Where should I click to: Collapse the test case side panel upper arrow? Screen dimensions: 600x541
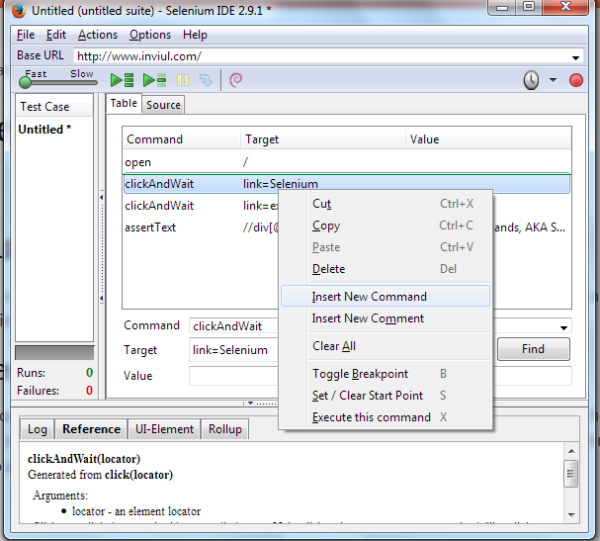101,197
